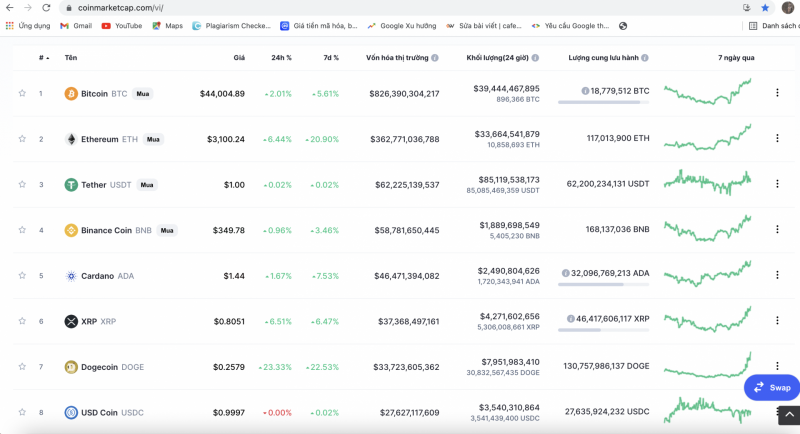Reload the page with refresh icon
The image size is (800, 434).
click(46, 8)
